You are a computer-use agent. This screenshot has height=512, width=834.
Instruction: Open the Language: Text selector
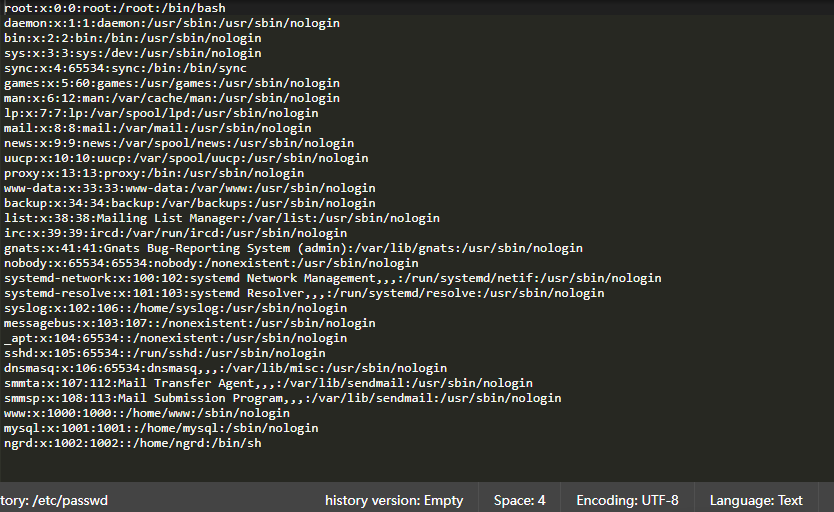pyautogui.click(x=756, y=500)
